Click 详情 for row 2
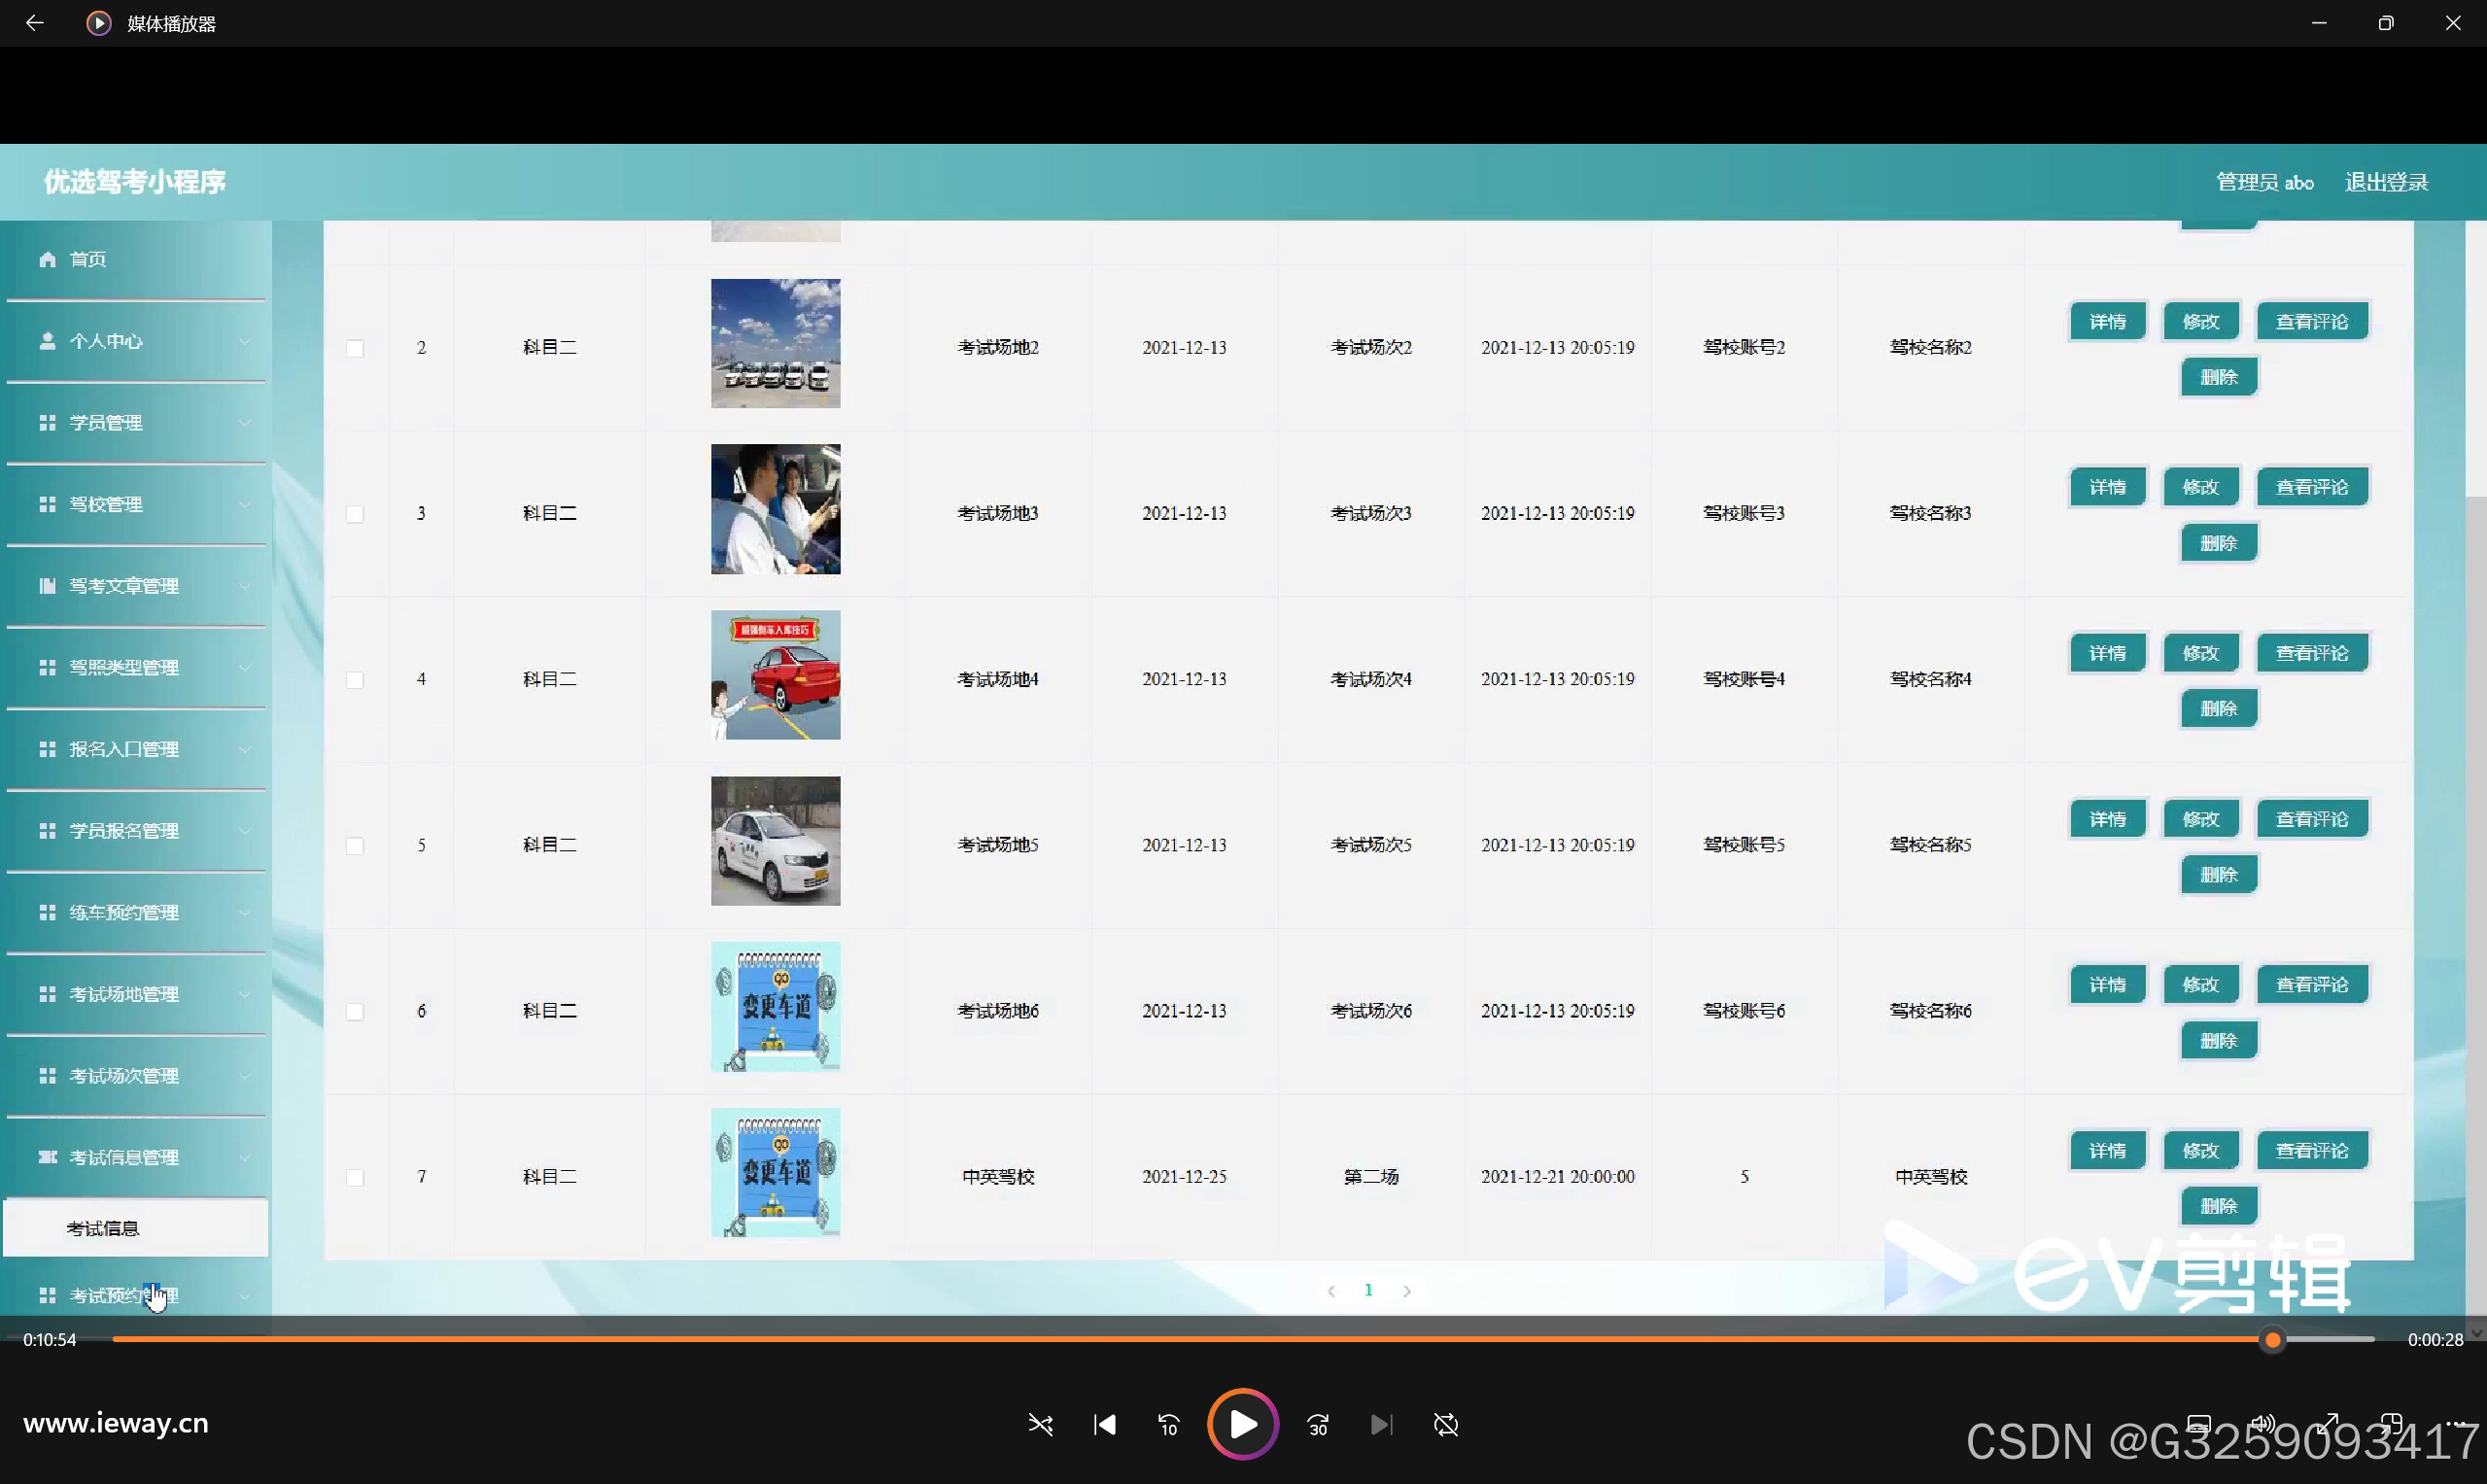Image resolution: width=2487 pixels, height=1484 pixels. 2107,322
